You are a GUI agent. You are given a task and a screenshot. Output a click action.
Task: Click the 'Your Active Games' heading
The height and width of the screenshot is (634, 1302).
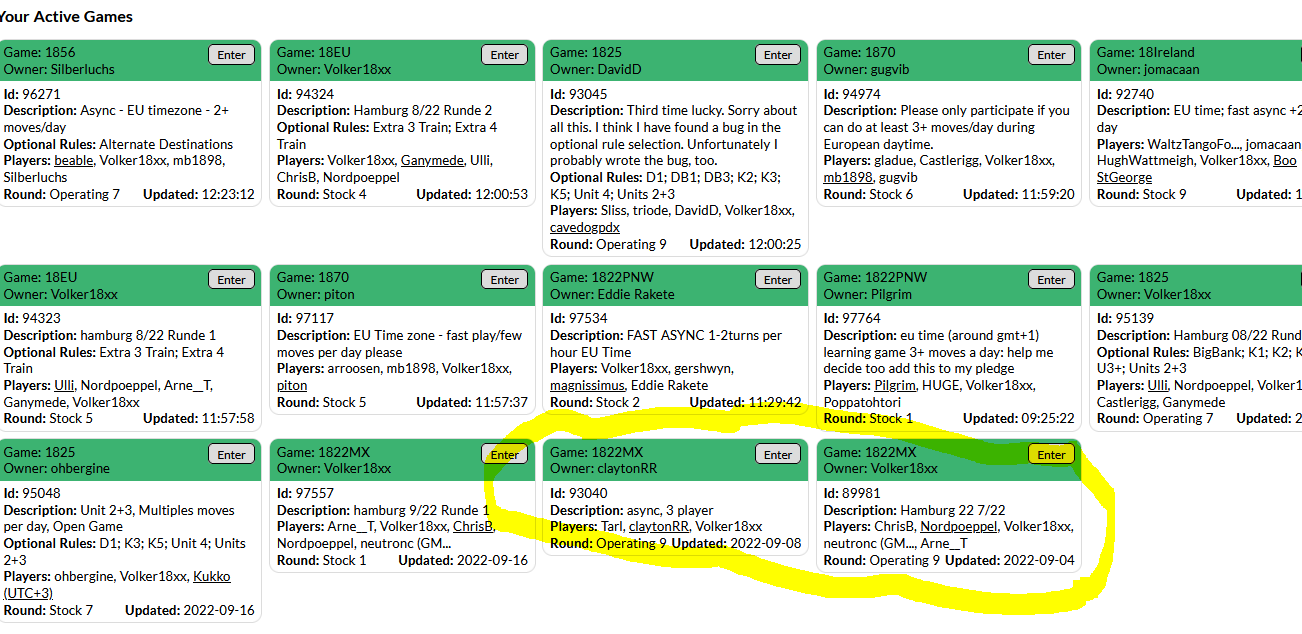(x=66, y=17)
